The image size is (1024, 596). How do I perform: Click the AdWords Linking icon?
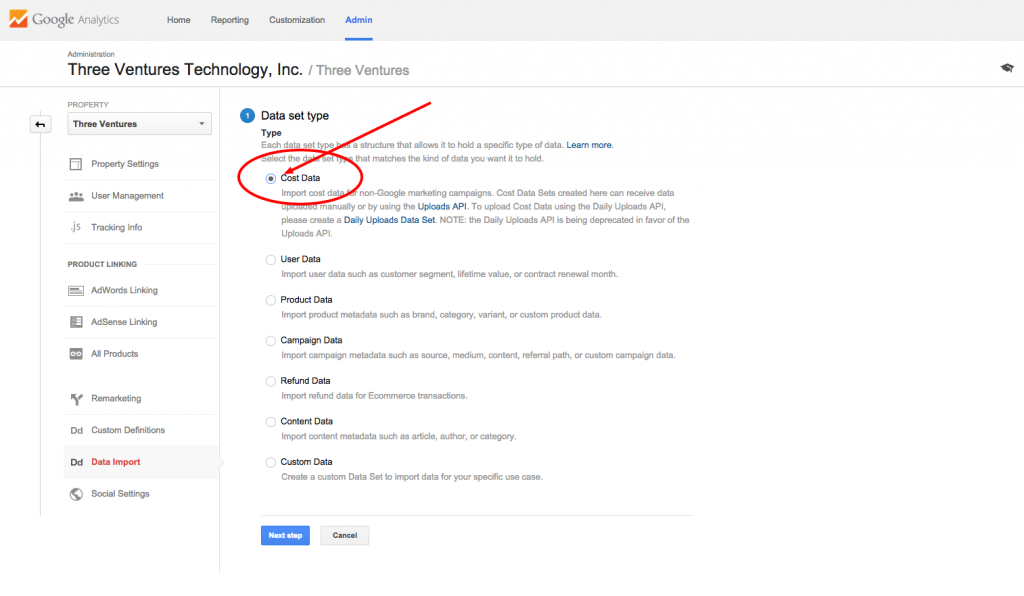[x=76, y=290]
